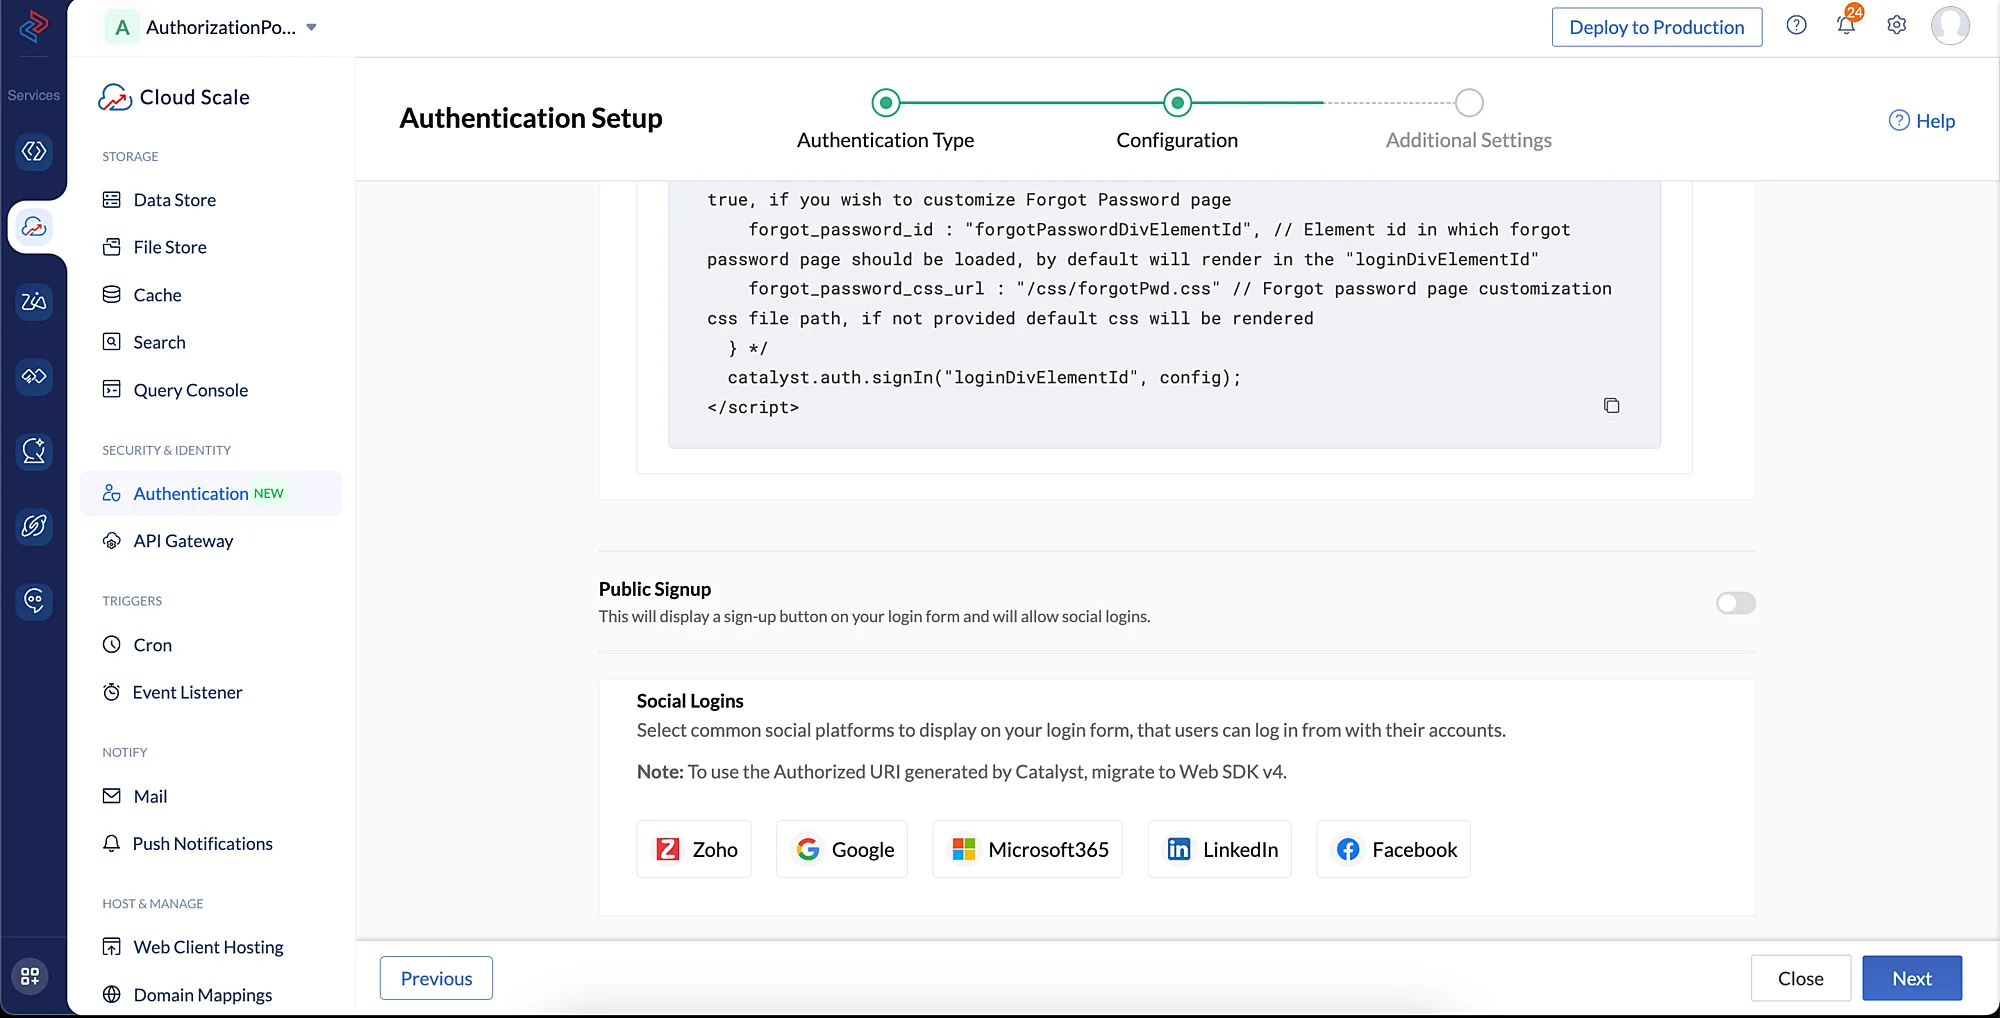Viewport: 2000px width, 1018px height.
Task: Click the Catalyst logo icon
Action: coord(34,27)
